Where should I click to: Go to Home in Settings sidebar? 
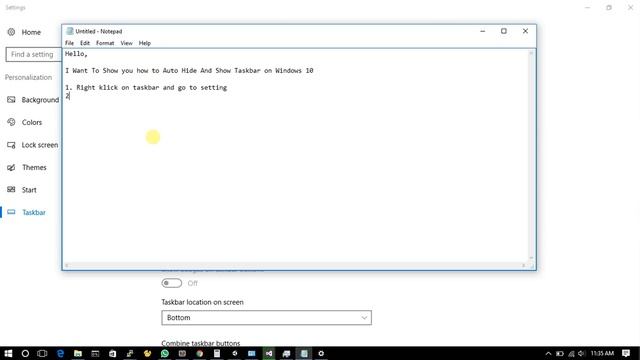click(x=24, y=32)
